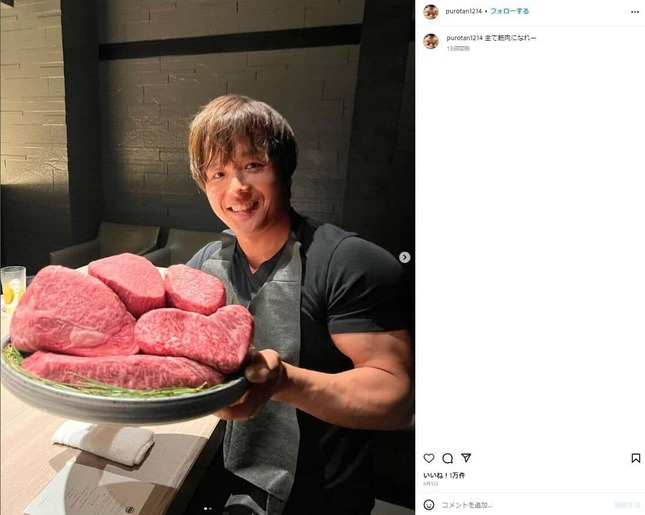Viewport: 645px width, 515px height.
Task: Go to next photo with arrow
Action: tap(404, 258)
